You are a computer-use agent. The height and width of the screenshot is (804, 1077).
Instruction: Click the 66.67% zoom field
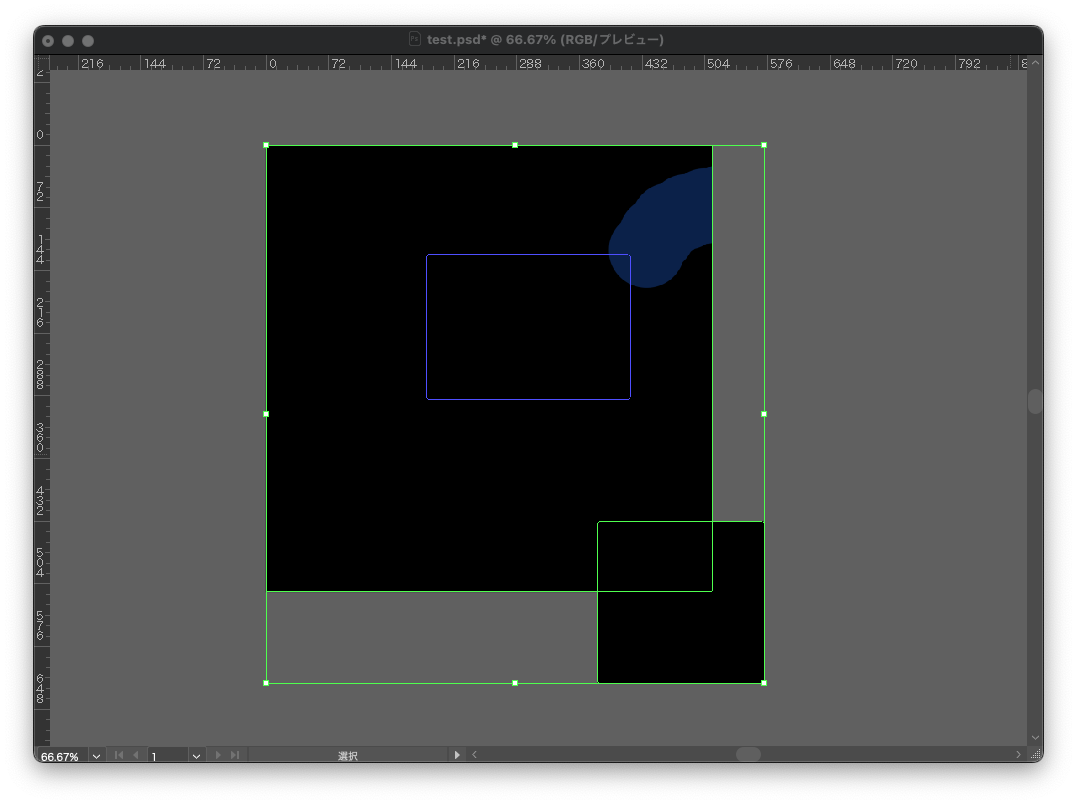tap(61, 756)
